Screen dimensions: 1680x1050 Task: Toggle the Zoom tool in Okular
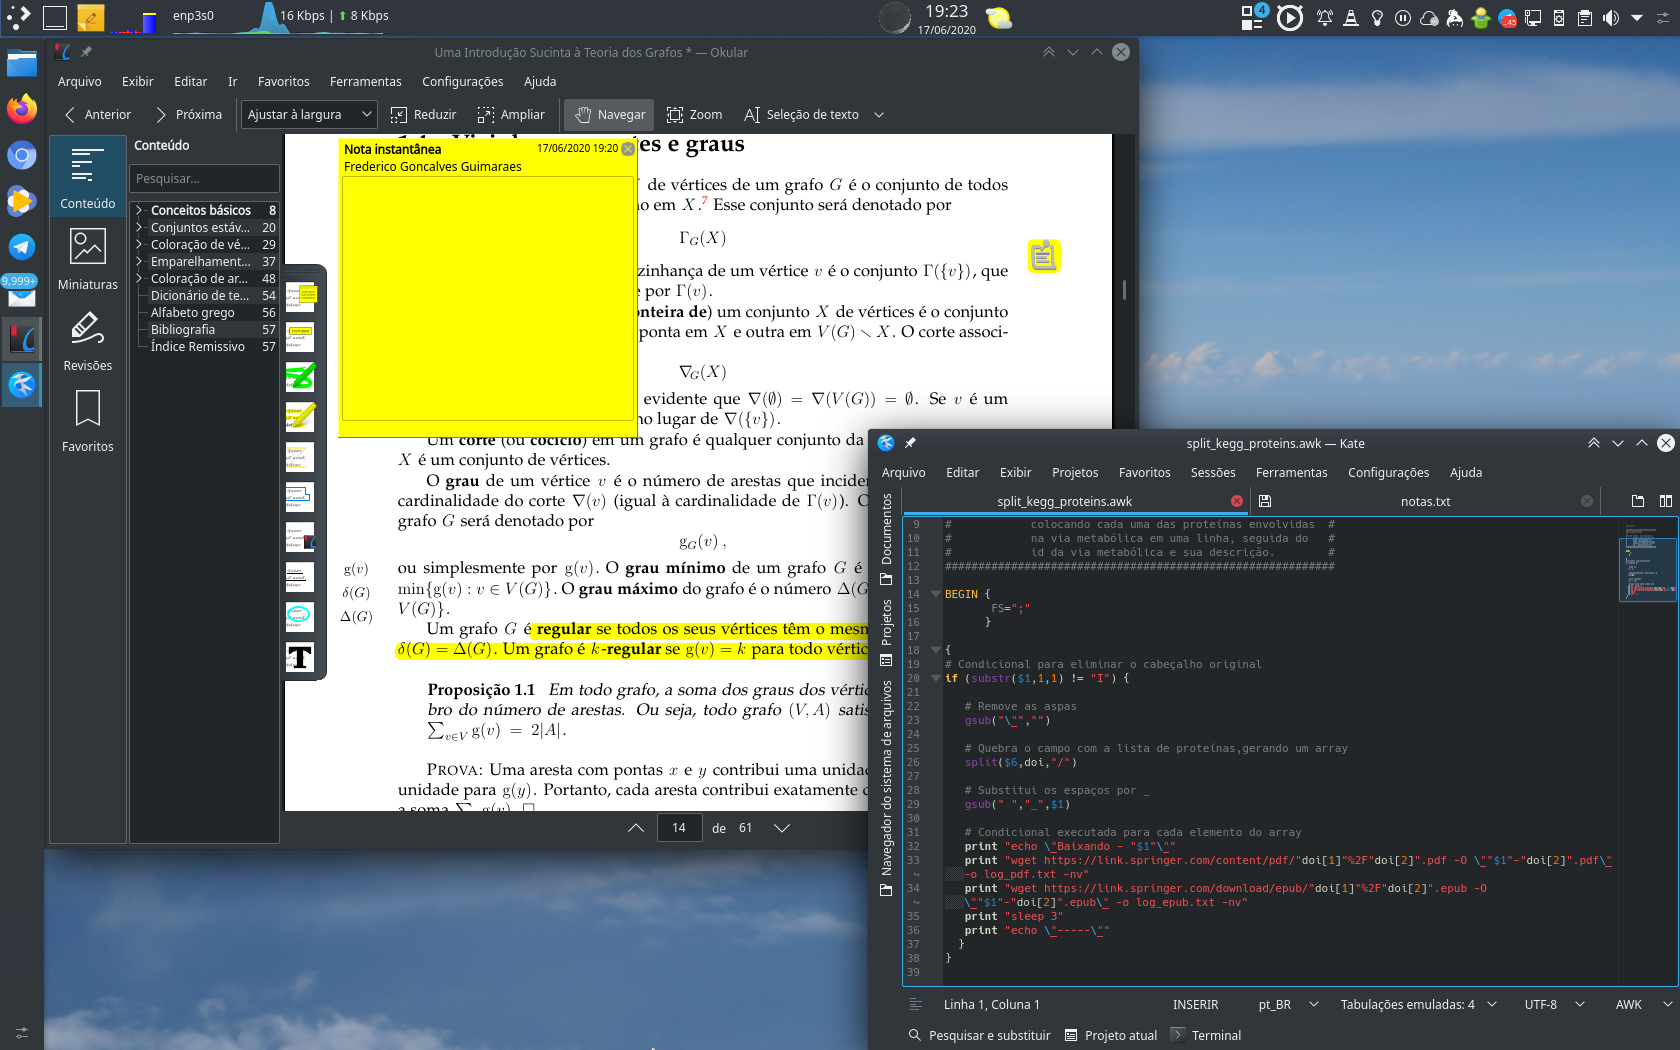695,115
